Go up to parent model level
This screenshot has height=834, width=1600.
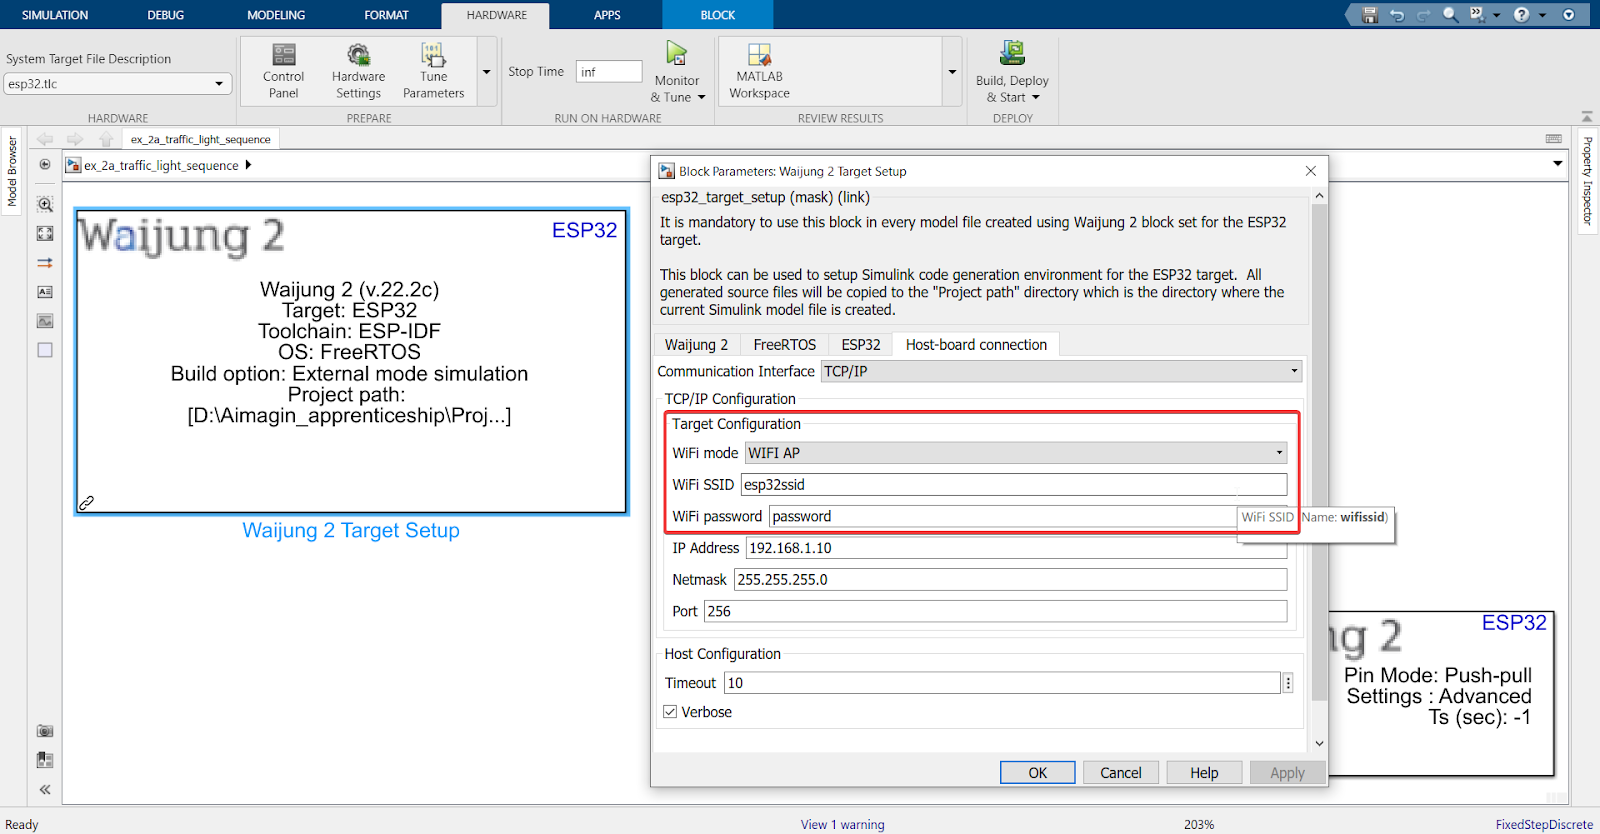[106, 139]
